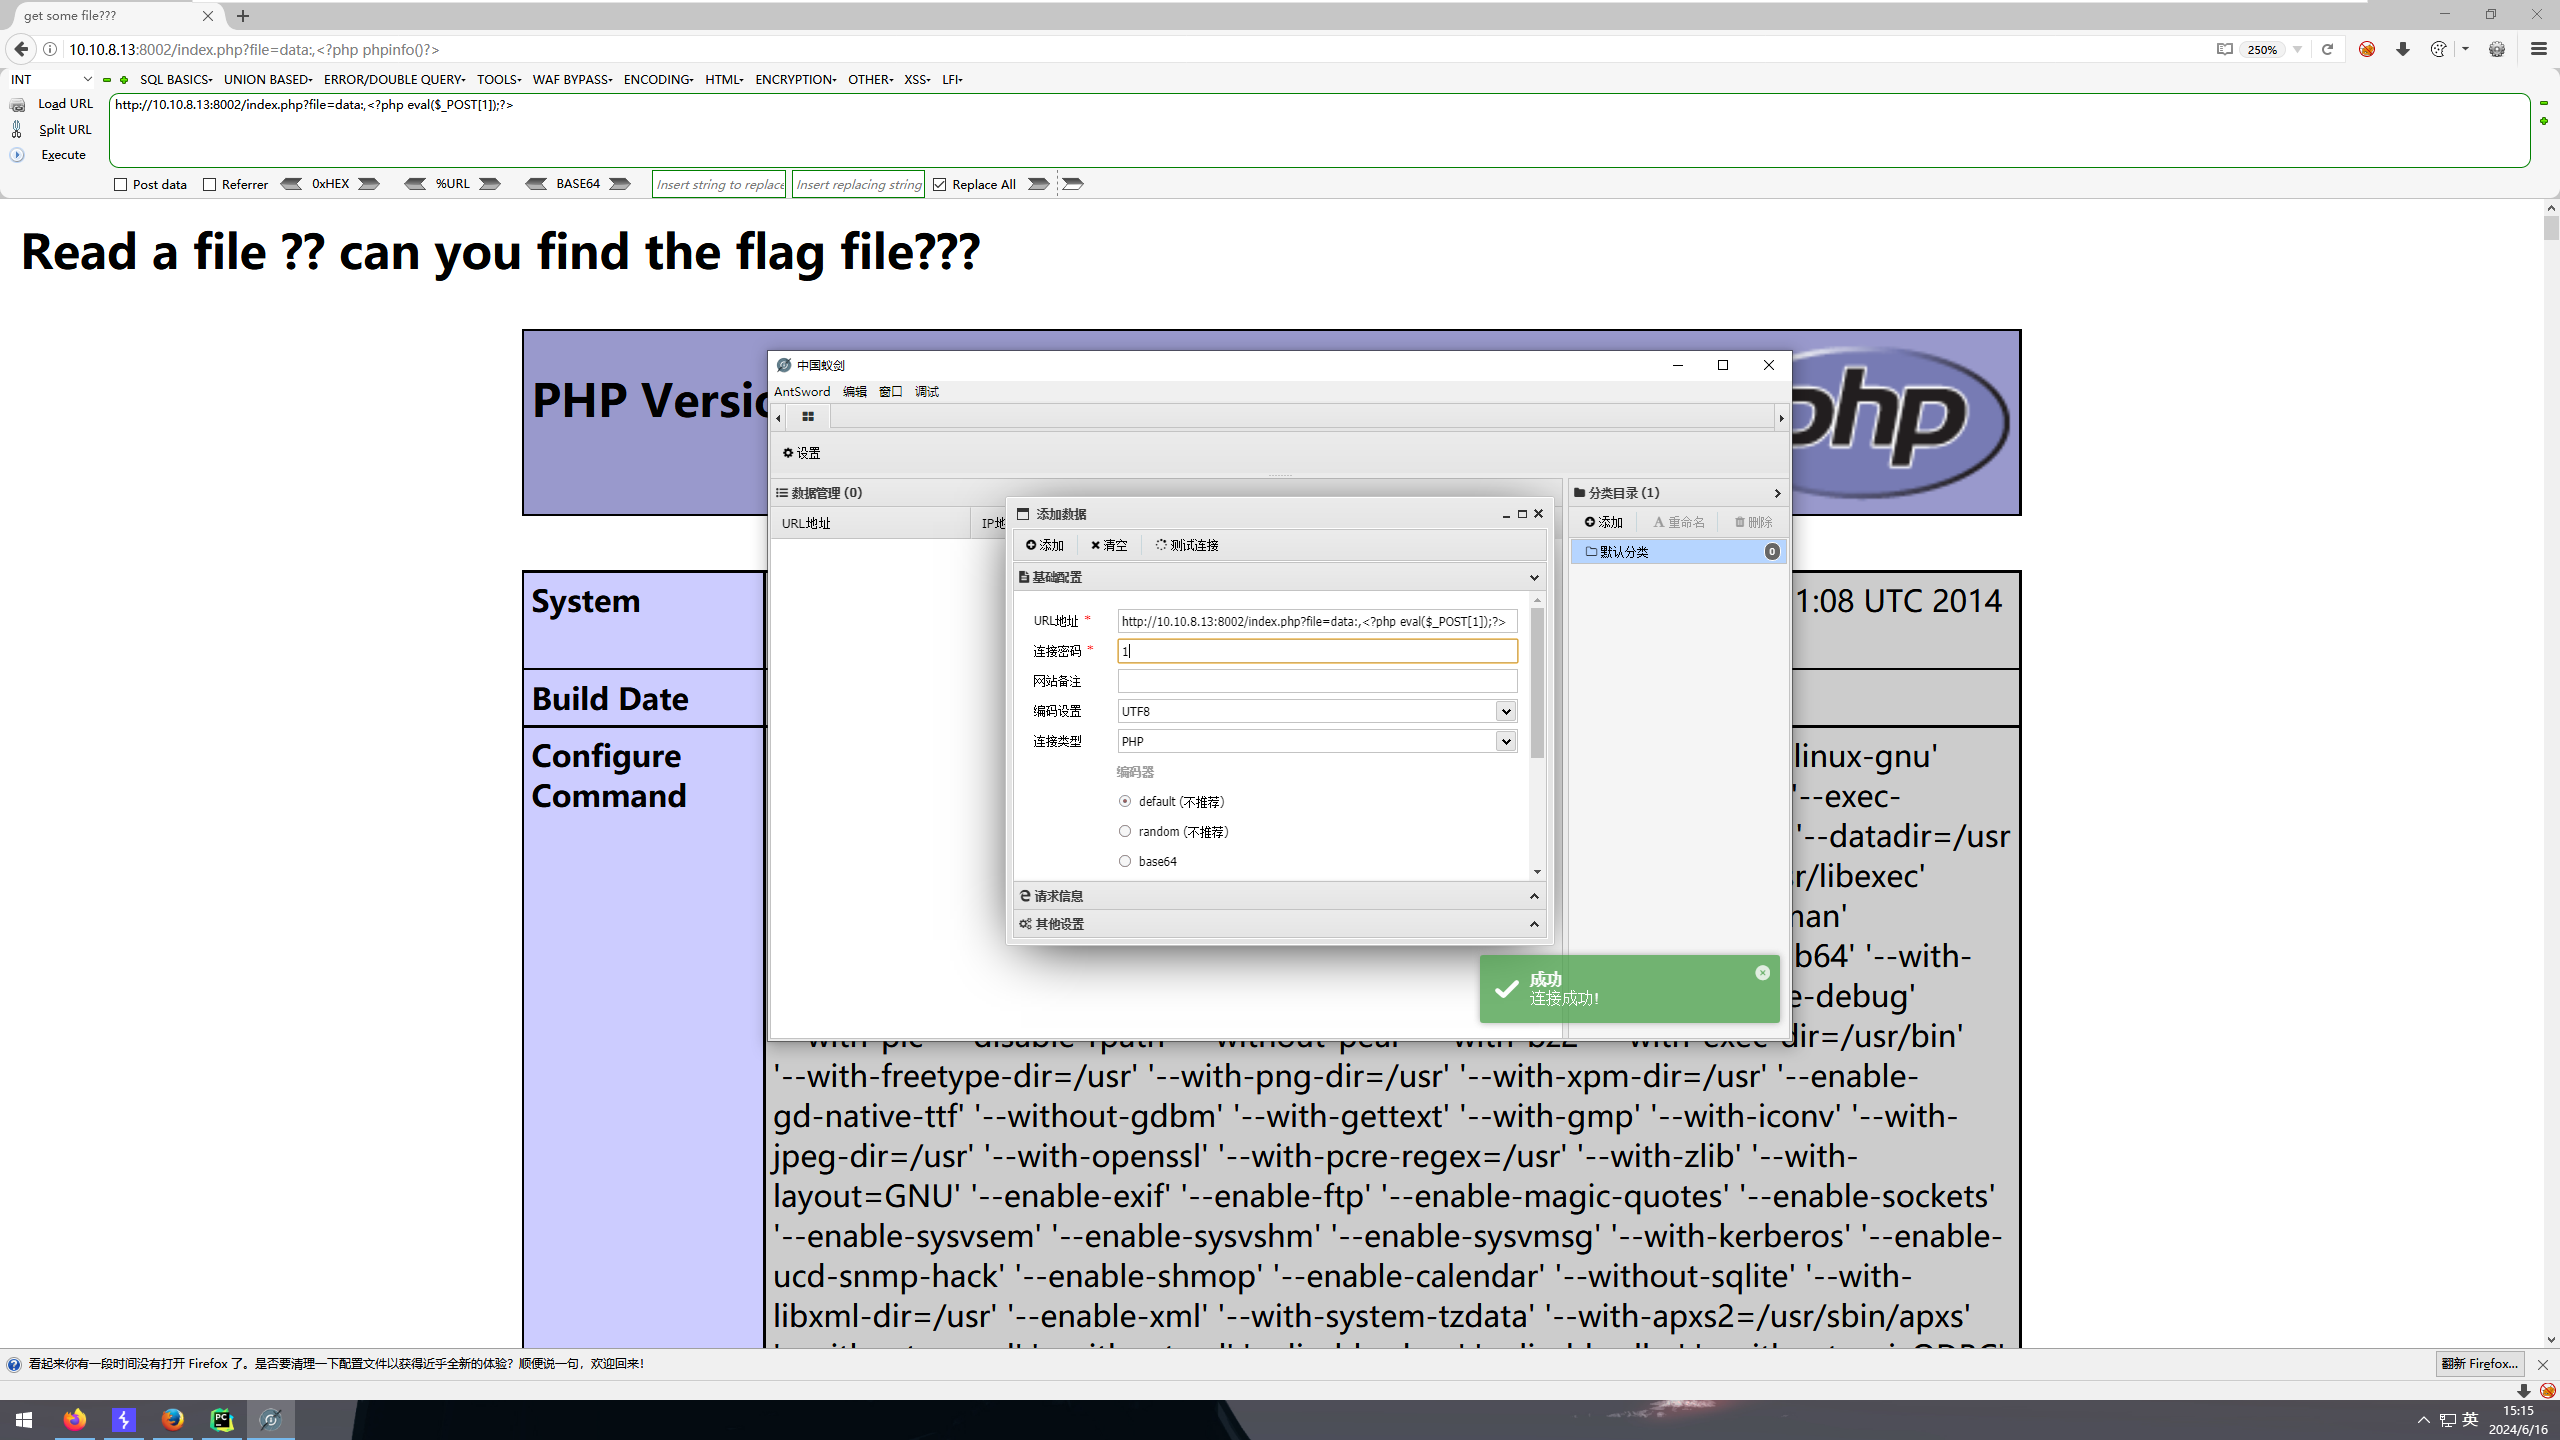Viewport: 2560px width, 1440px height.
Task: Open a new Firefox tab
Action: point(243,16)
